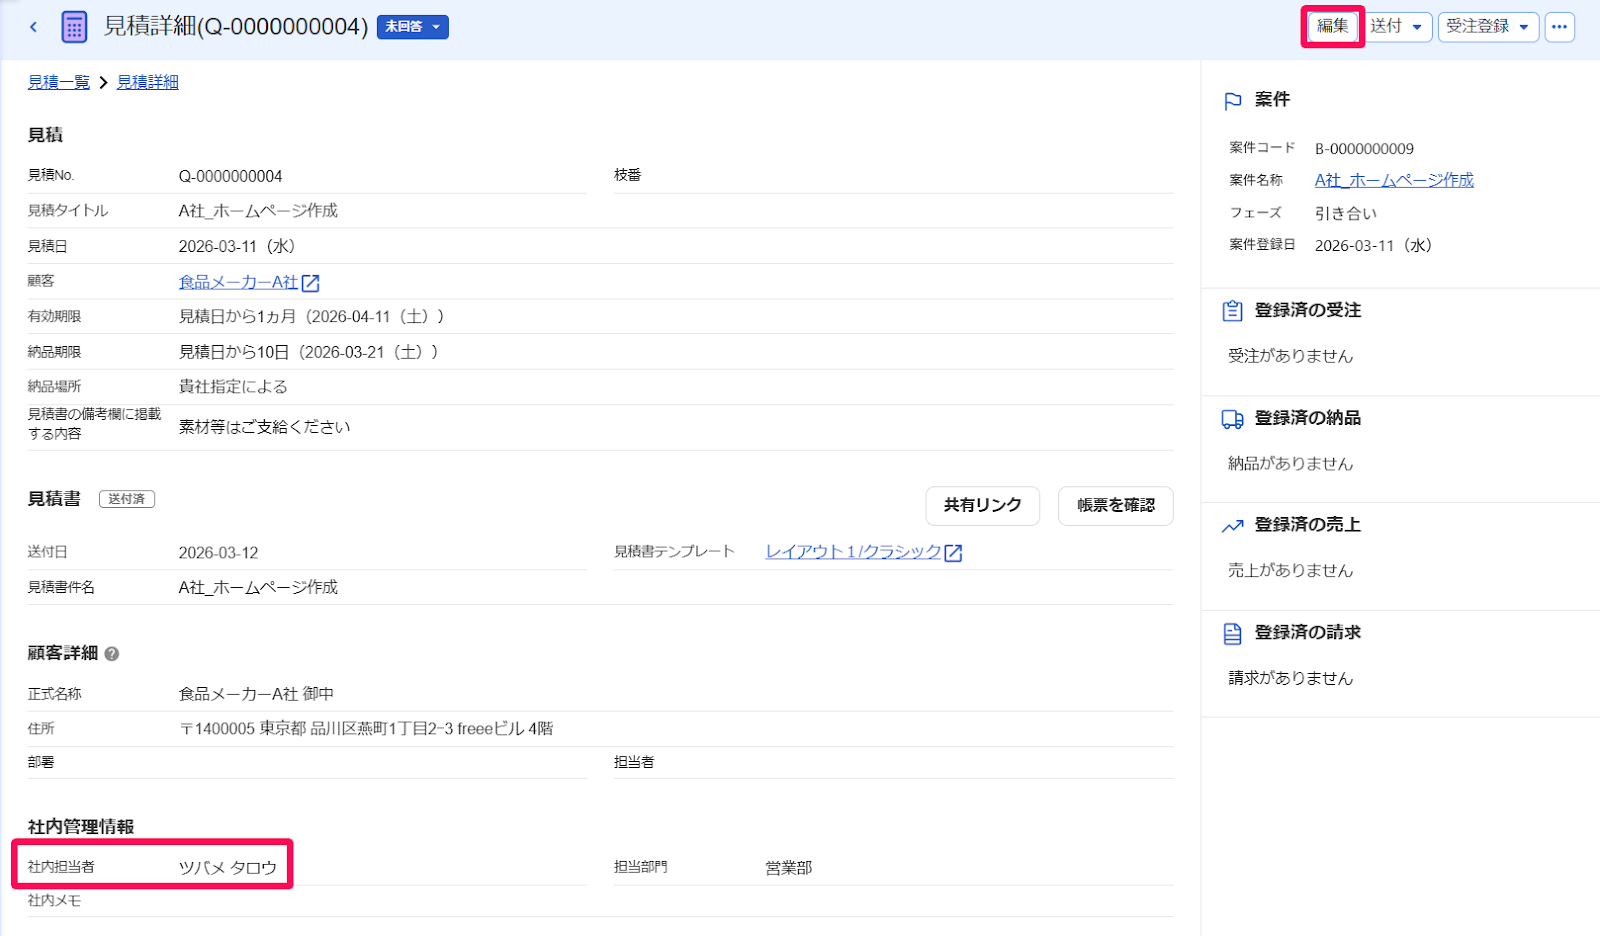Click the 請求がありません message
The height and width of the screenshot is (936, 1600).
1291,678
